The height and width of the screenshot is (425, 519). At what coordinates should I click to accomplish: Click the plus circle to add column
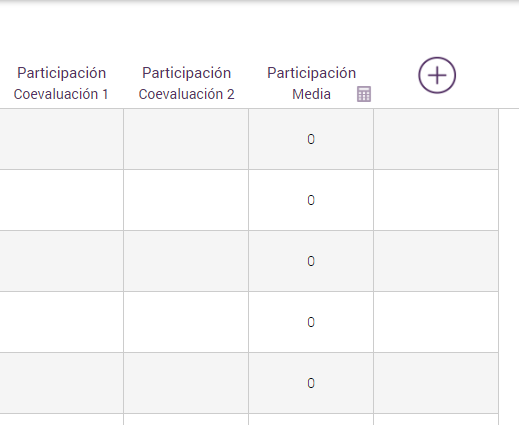(x=437, y=75)
